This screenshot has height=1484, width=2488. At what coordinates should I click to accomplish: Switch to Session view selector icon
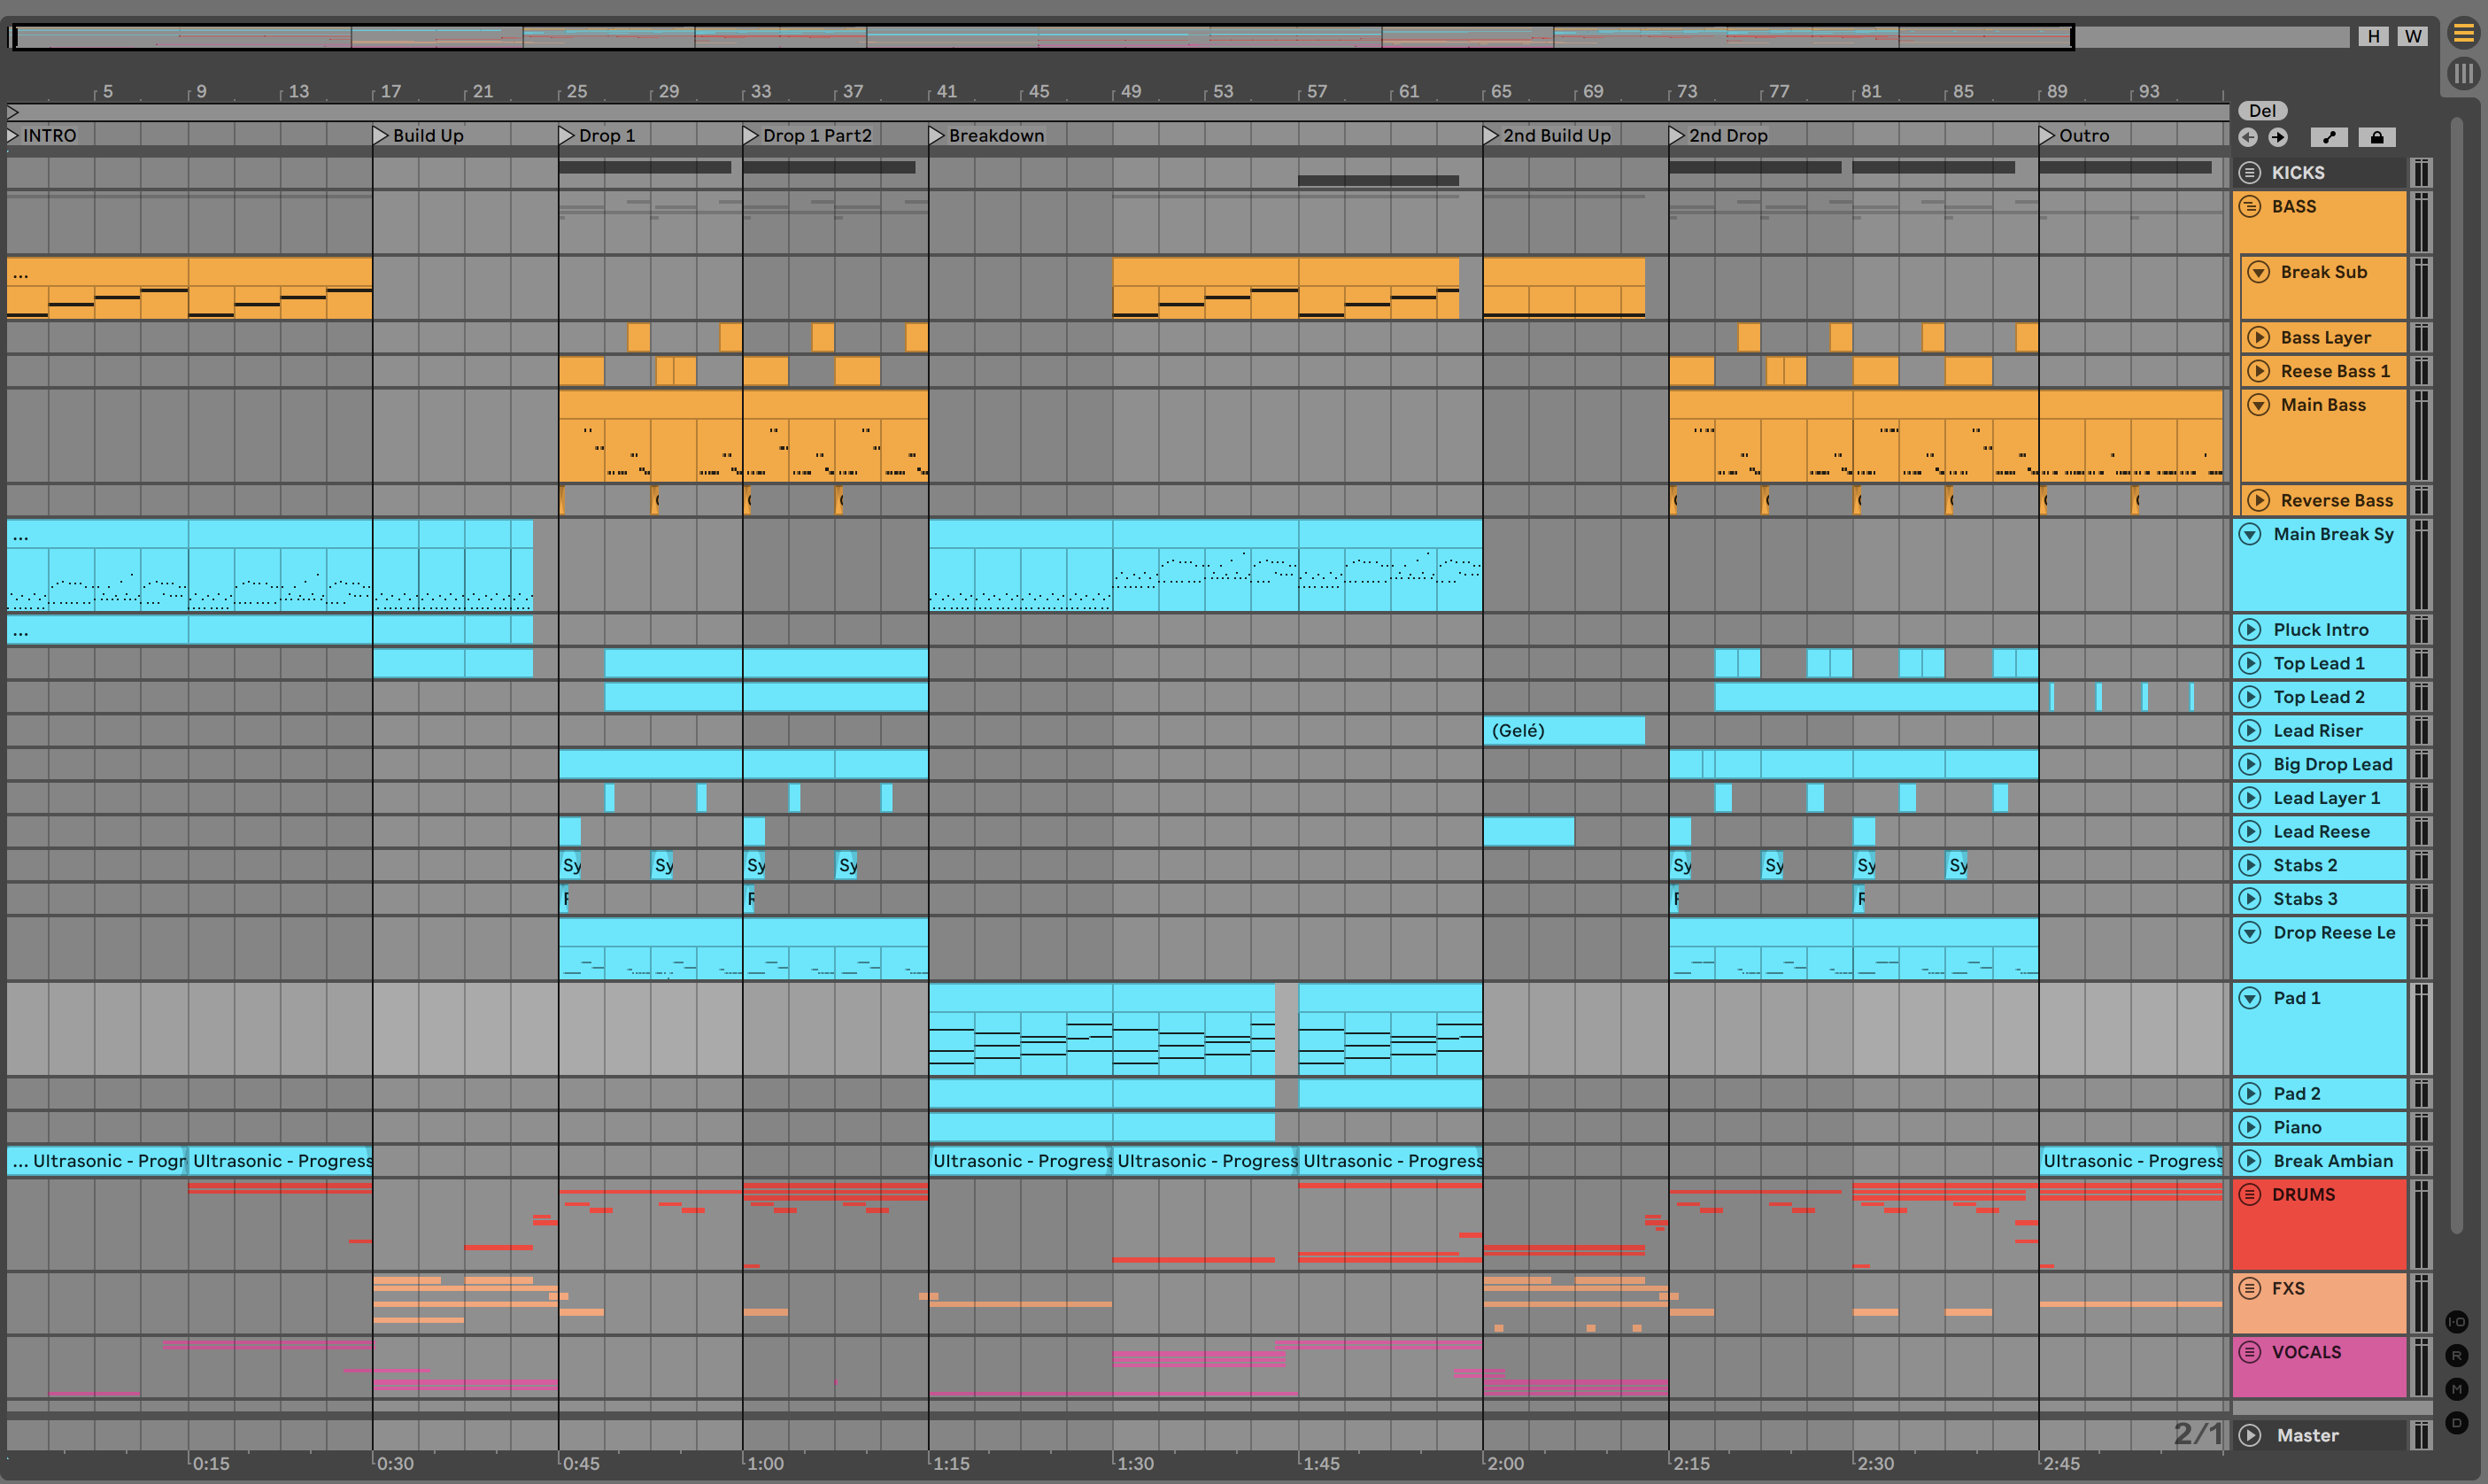point(2463,73)
